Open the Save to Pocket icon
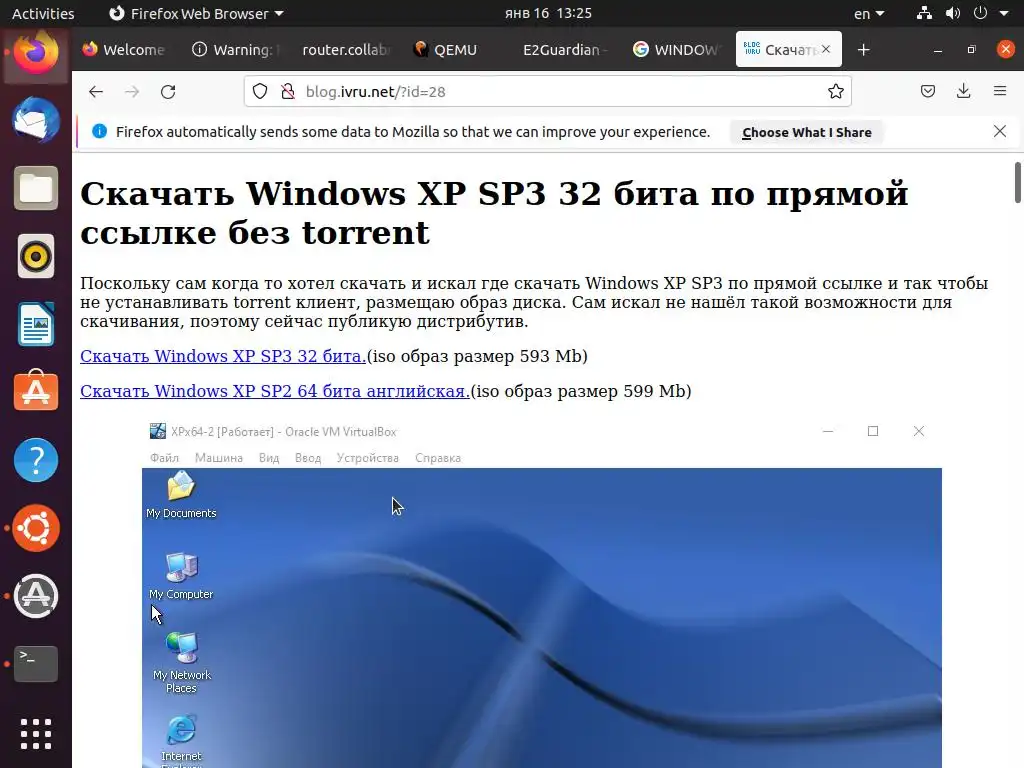1024x768 pixels. point(927,91)
